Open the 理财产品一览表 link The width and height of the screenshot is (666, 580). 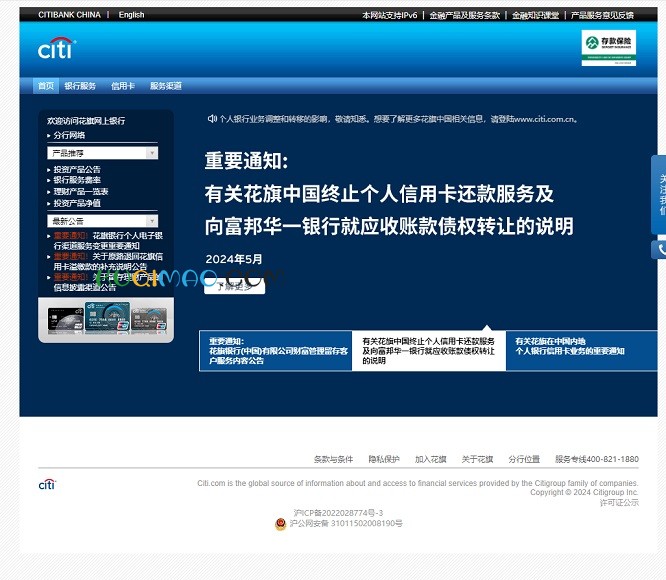click(81, 191)
